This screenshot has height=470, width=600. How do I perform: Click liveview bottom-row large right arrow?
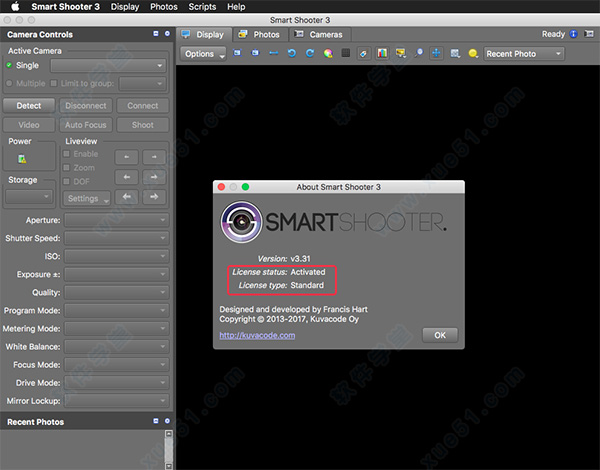click(154, 197)
